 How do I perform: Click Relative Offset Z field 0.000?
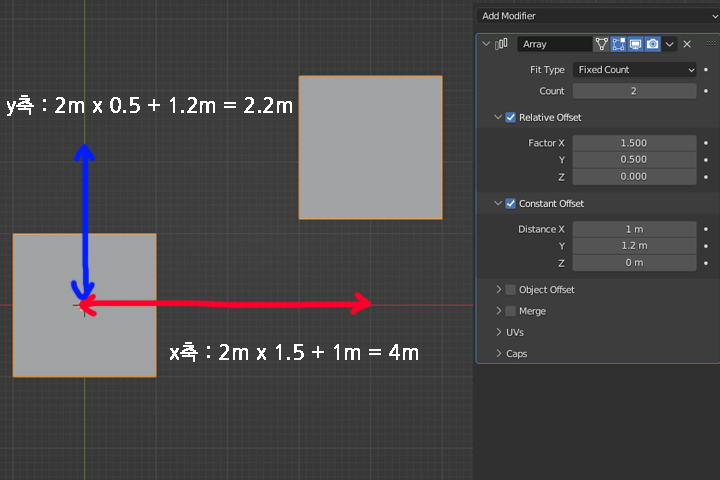(x=635, y=176)
